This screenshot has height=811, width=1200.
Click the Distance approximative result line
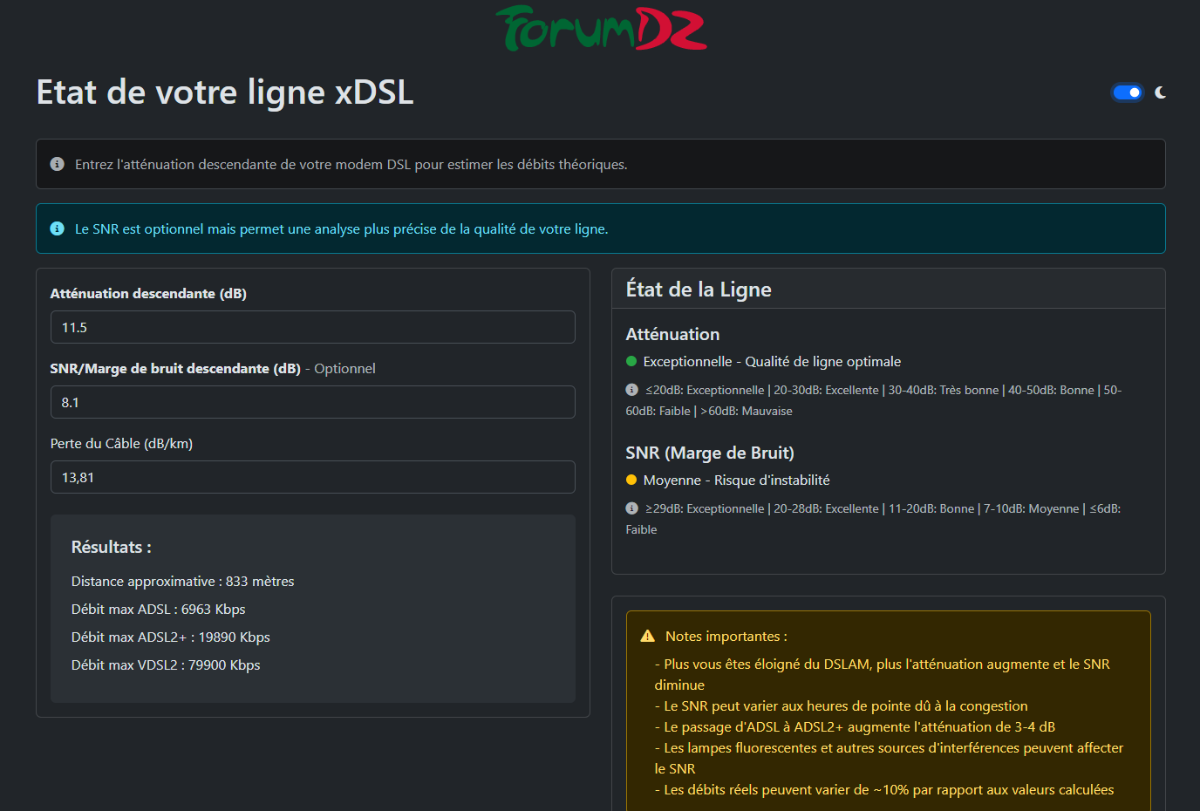[x=182, y=581]
